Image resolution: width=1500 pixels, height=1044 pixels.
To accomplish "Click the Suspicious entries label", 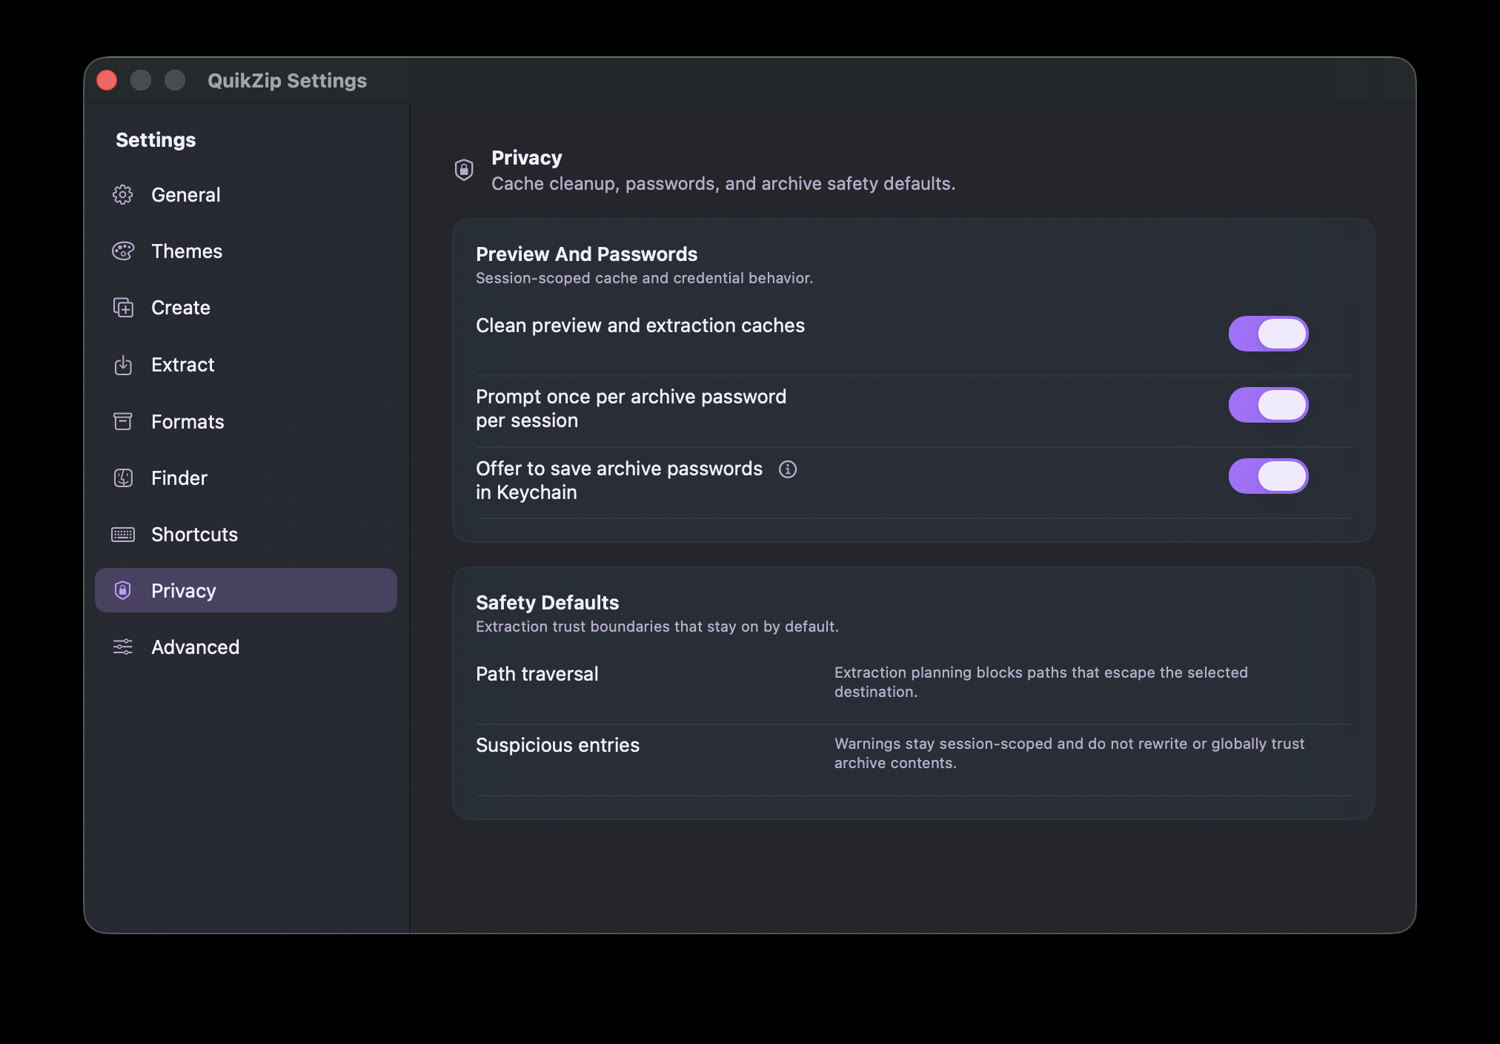I will (557, 745).
